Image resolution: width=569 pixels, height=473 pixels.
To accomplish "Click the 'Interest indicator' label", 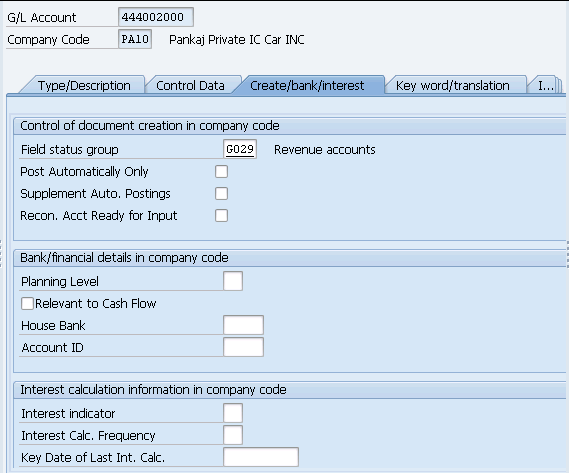I will coord(68,413).
